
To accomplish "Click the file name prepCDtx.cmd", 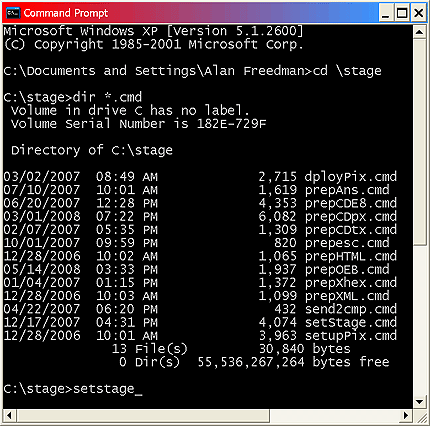I will (351, 230).
